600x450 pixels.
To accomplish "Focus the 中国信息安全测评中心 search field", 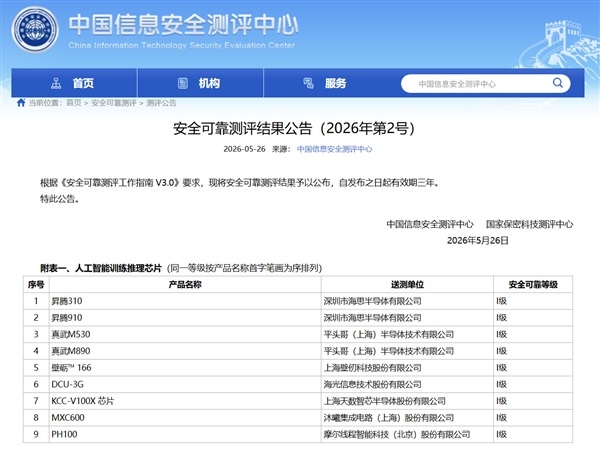I will coord(485,83).
